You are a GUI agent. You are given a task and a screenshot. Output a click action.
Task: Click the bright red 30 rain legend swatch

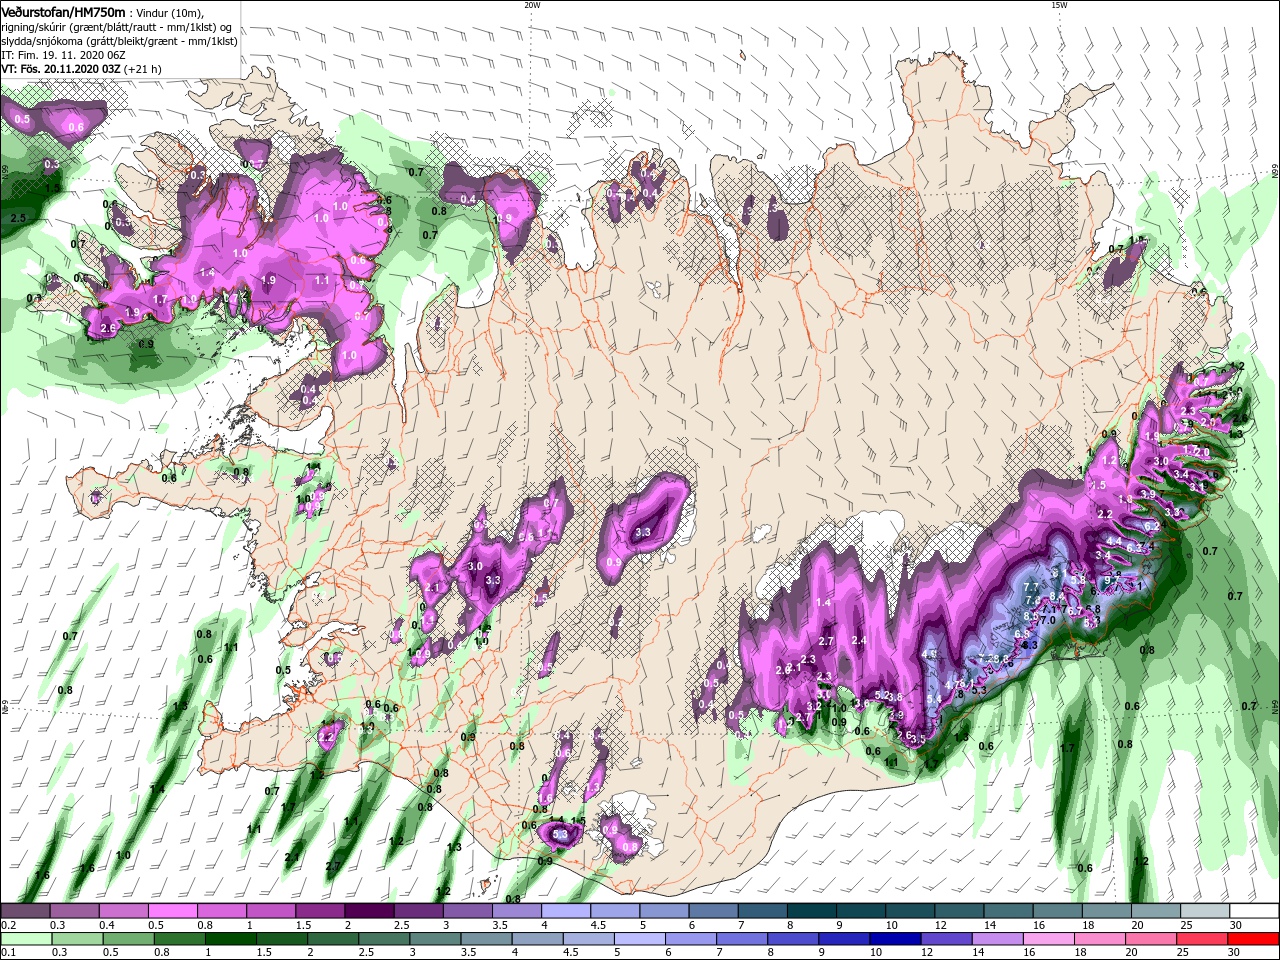point(1255,938)
